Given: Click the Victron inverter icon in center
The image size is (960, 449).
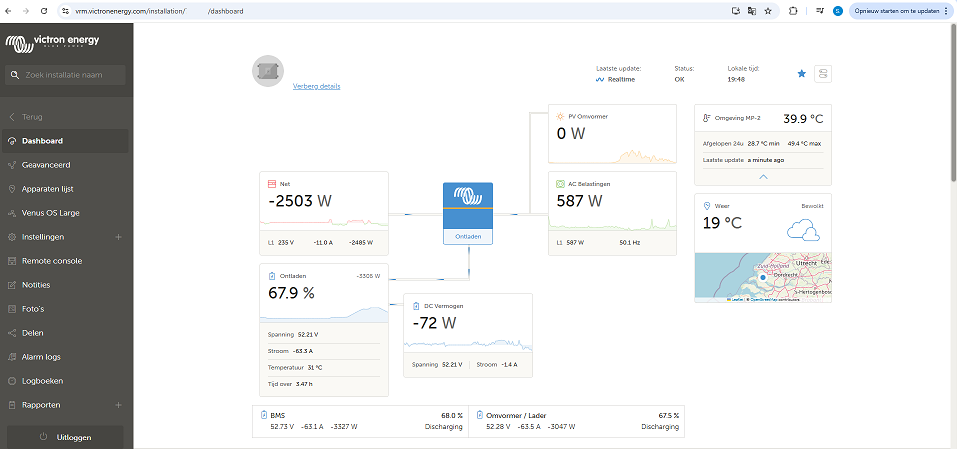Looking at the screenshot, I should tap(468, 196).
